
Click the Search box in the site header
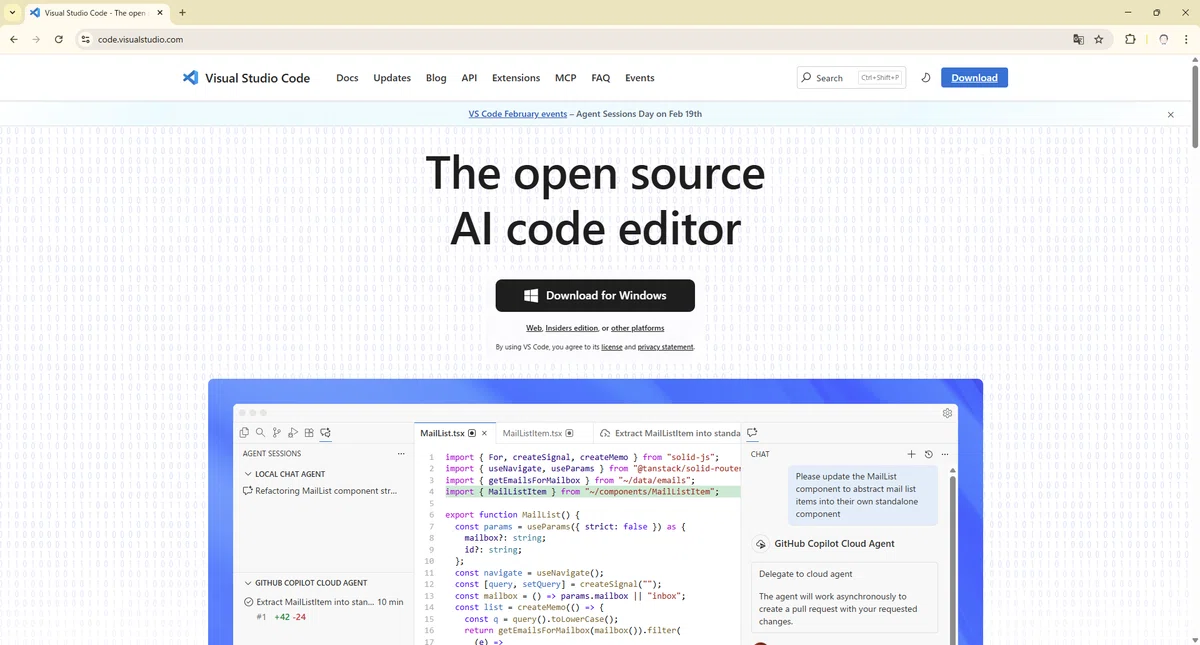coord(851,78)
